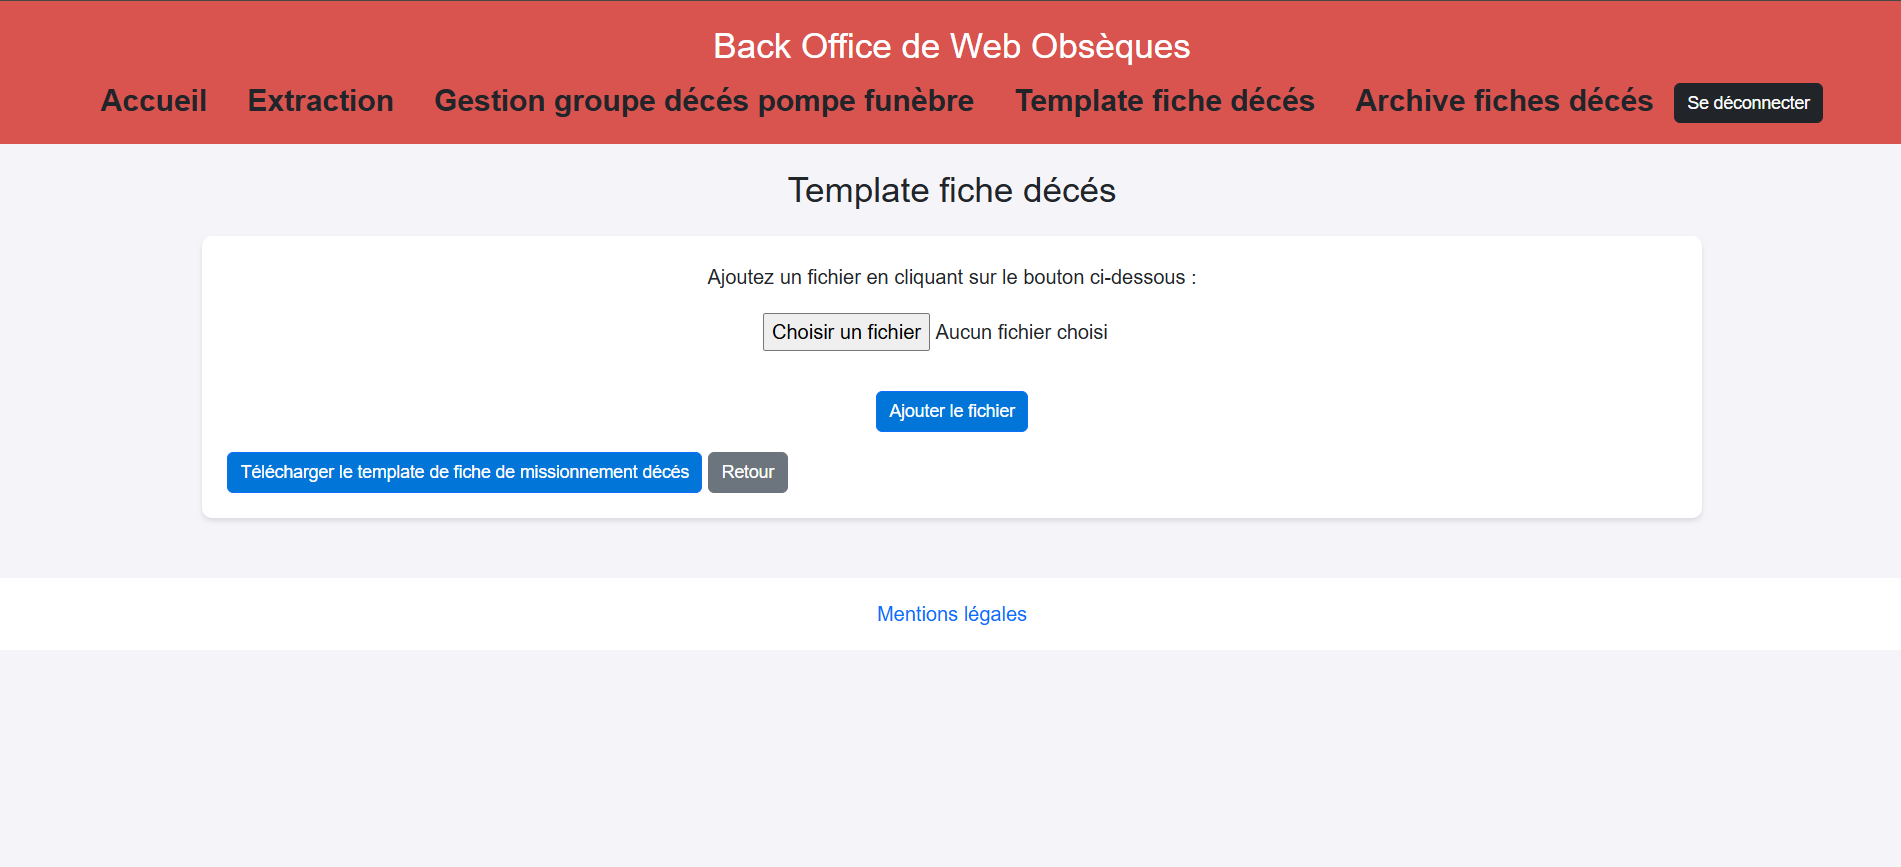This screenshot has width=1901, height=867.
Task: Click the 'Aucun fichier choisi' file label
Action: [1021, 332]
